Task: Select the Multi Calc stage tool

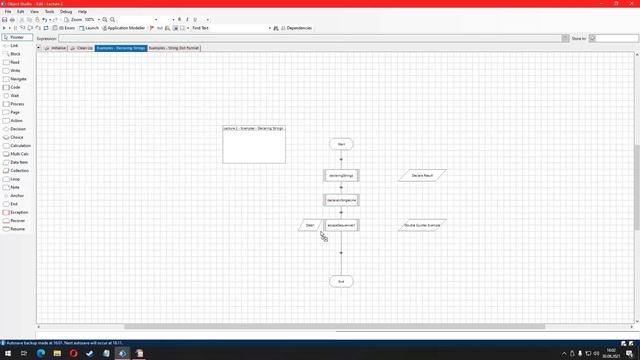Action: click(x=16, y=154)
